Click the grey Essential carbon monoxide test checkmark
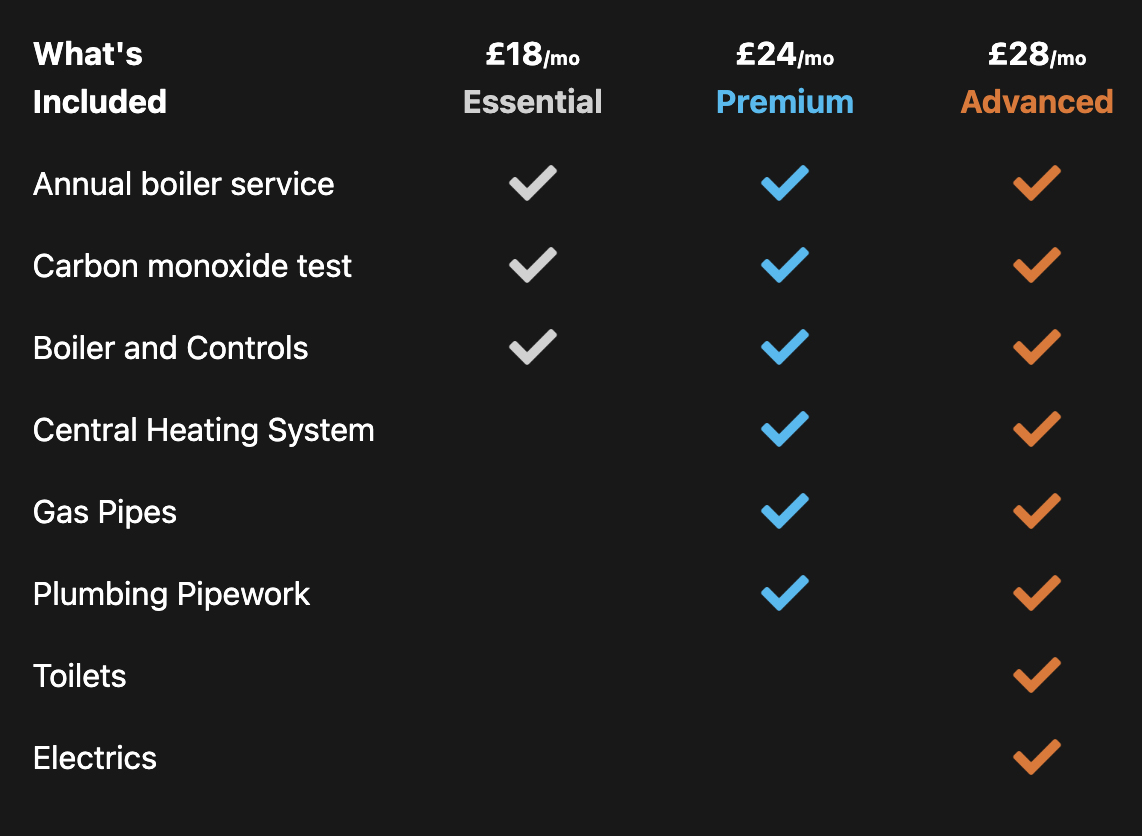The height and width of the screenshot is (836, 1142). coord(533,266)
